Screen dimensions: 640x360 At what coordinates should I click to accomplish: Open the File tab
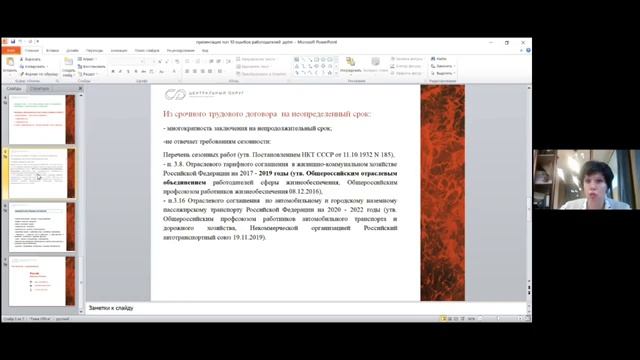tap(11, 51)
